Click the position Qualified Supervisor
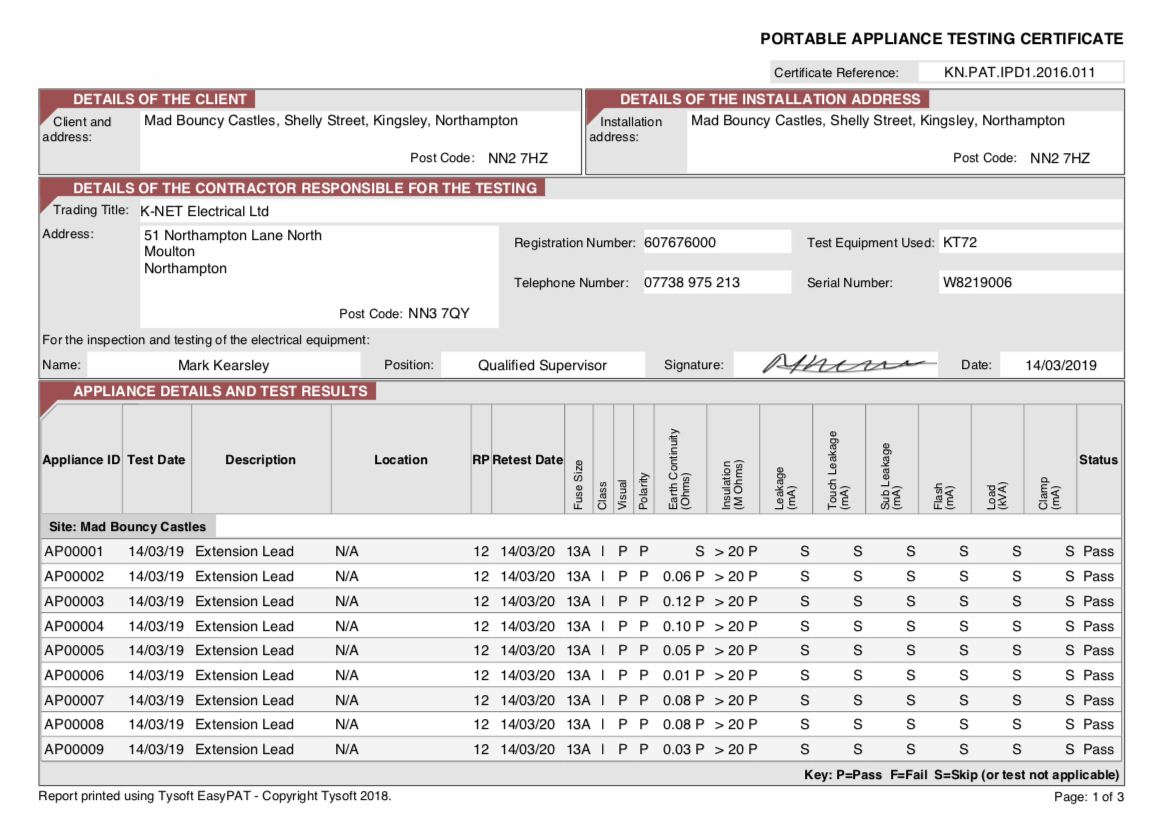Screen dimensions: 1159x832 [x=542, y=365]
